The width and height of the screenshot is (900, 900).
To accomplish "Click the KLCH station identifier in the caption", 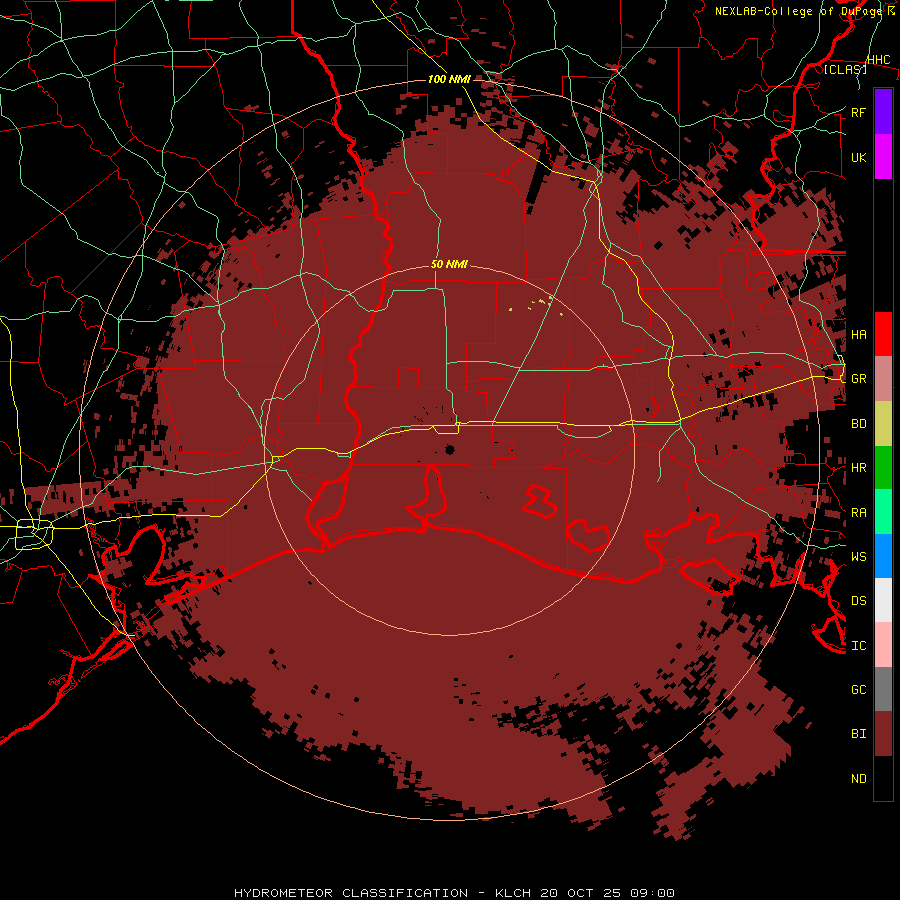I will click(x=514, y=893).
